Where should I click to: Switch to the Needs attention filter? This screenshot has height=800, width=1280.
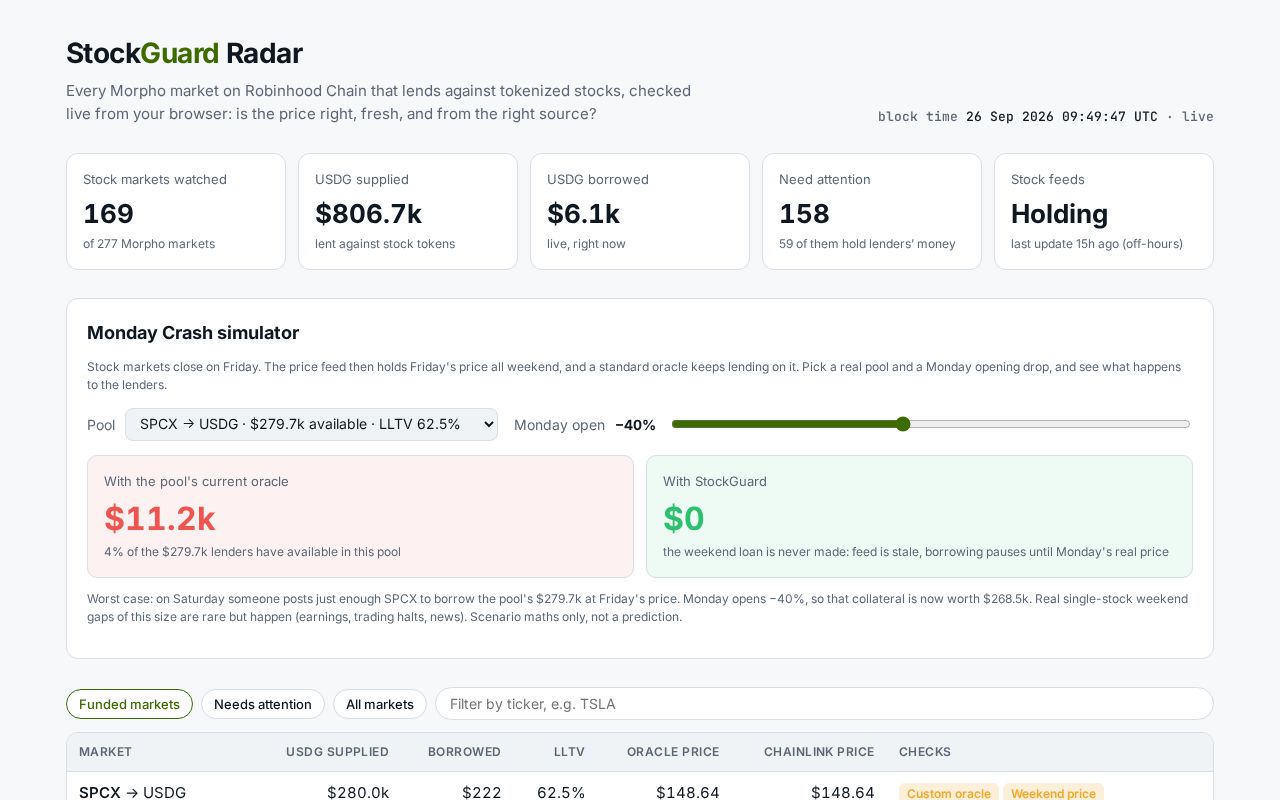(263, 704)
